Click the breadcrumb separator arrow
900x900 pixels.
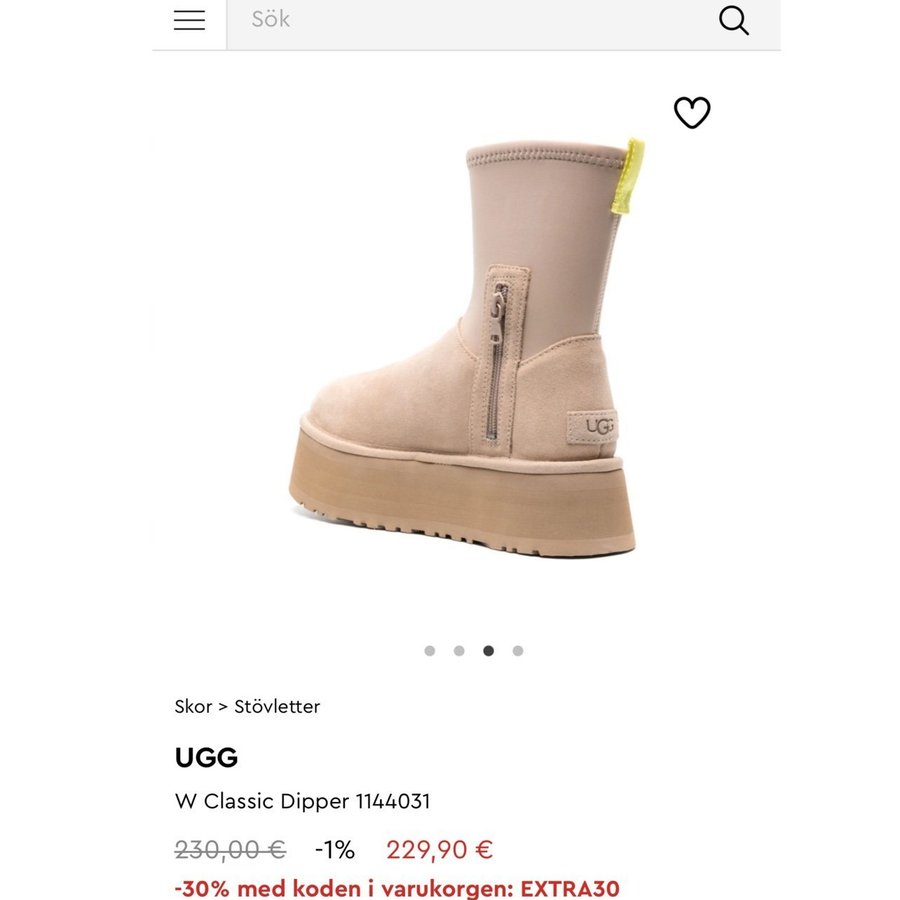click(x=223, y=707)
